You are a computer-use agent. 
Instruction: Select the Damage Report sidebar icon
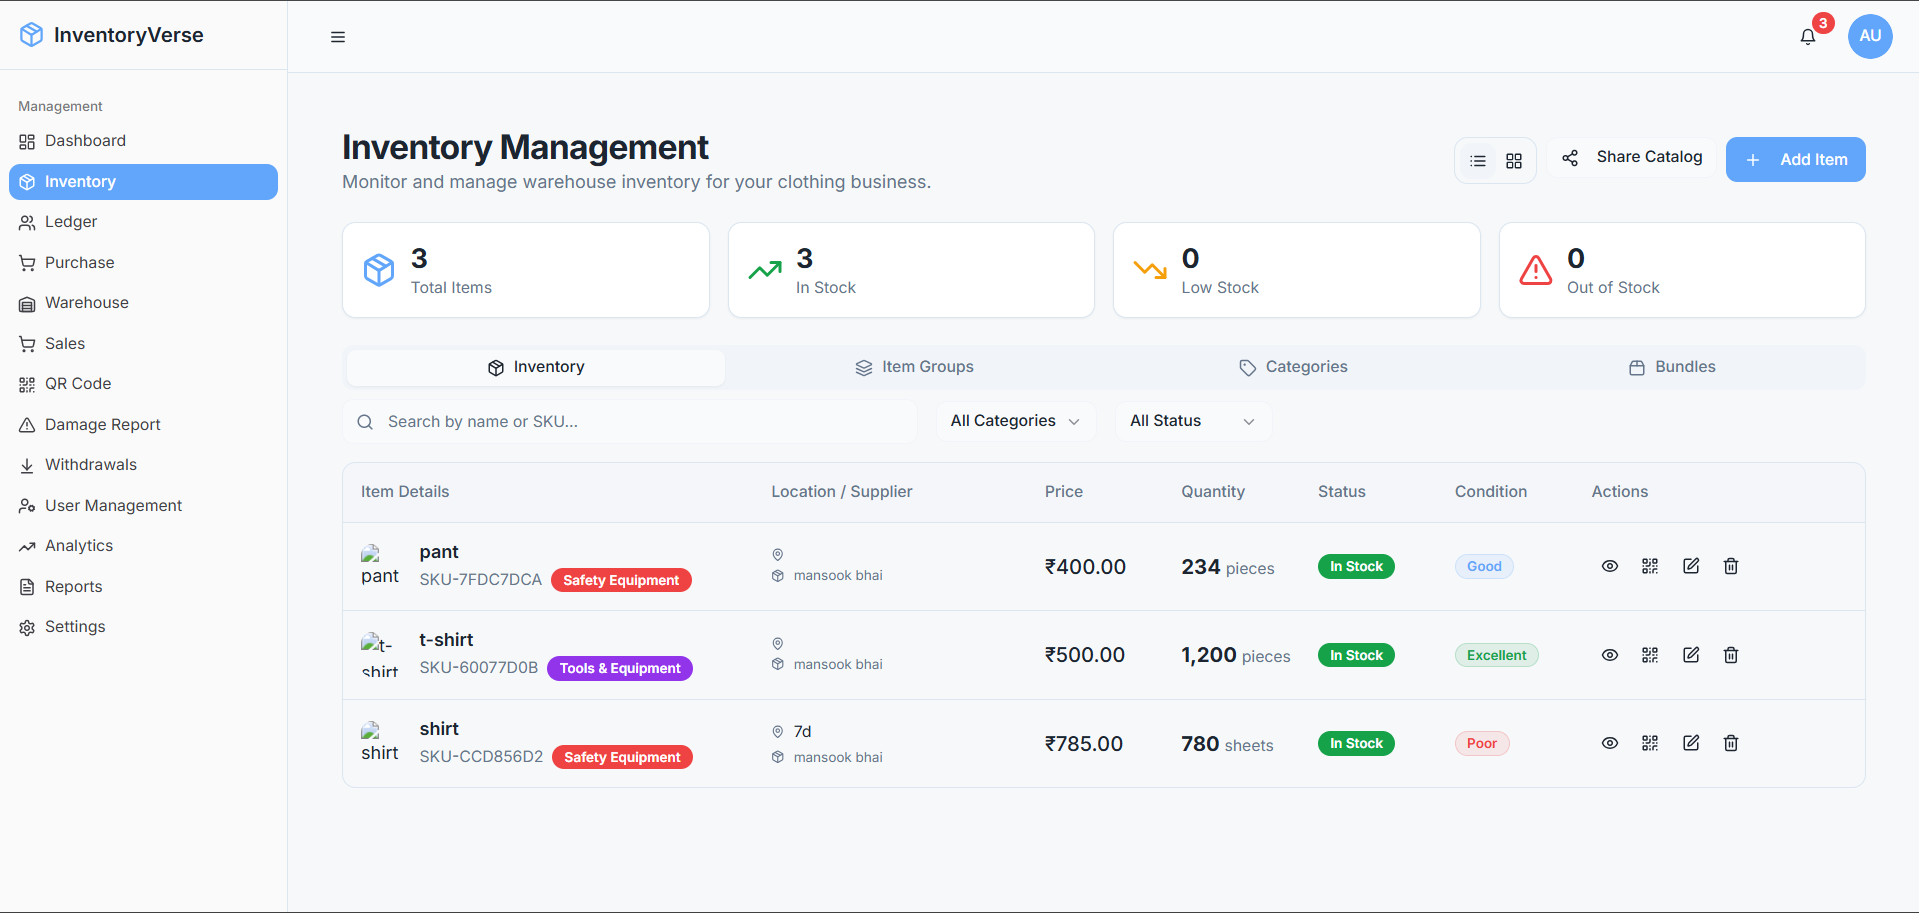pos(26,424)
